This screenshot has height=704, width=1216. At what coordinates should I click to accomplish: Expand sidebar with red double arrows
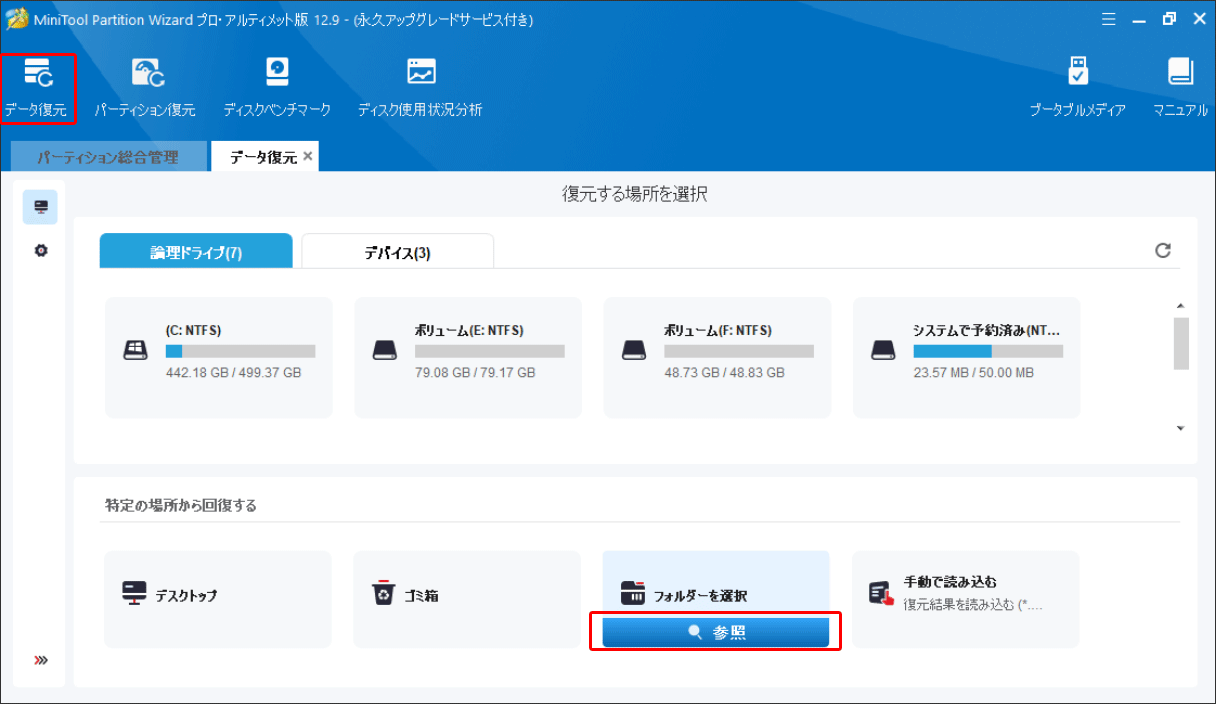click(x=41, y=660)
